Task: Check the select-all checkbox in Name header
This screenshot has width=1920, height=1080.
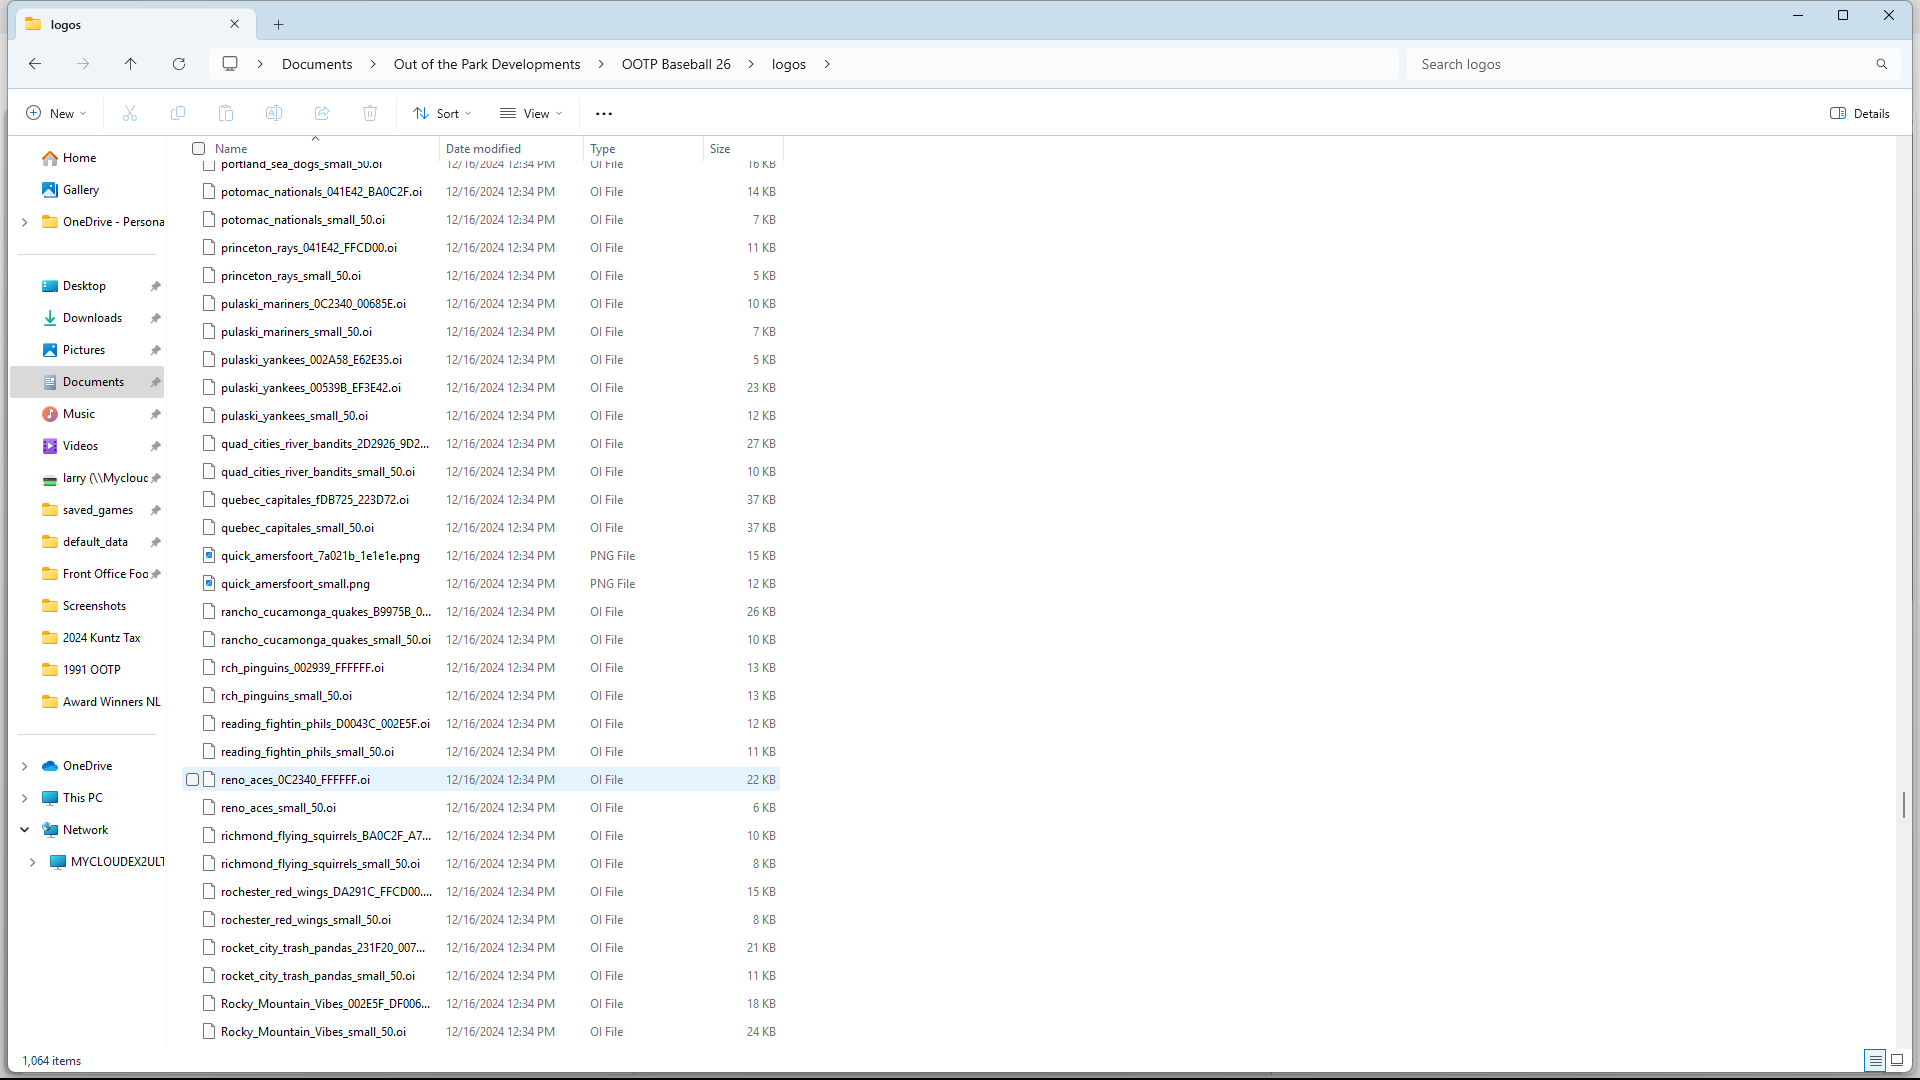Action: (199, 149)
